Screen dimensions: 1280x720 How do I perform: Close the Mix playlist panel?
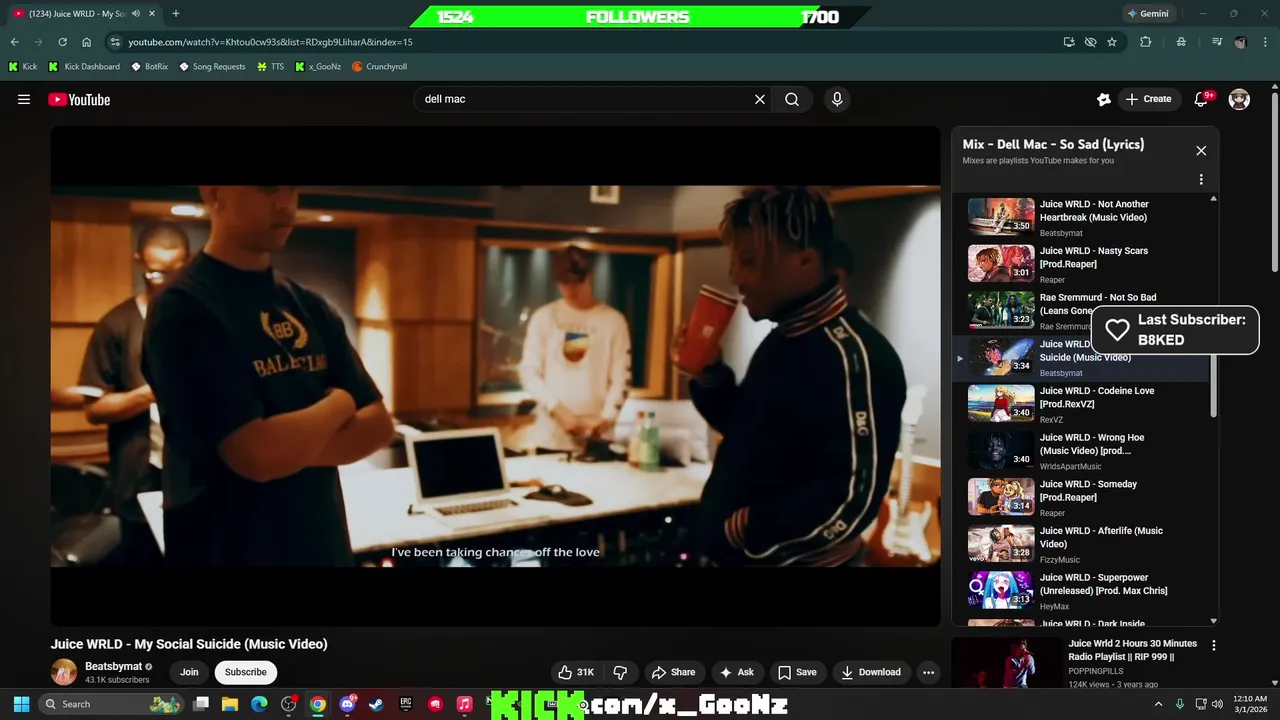click(x=1201, y=151)
